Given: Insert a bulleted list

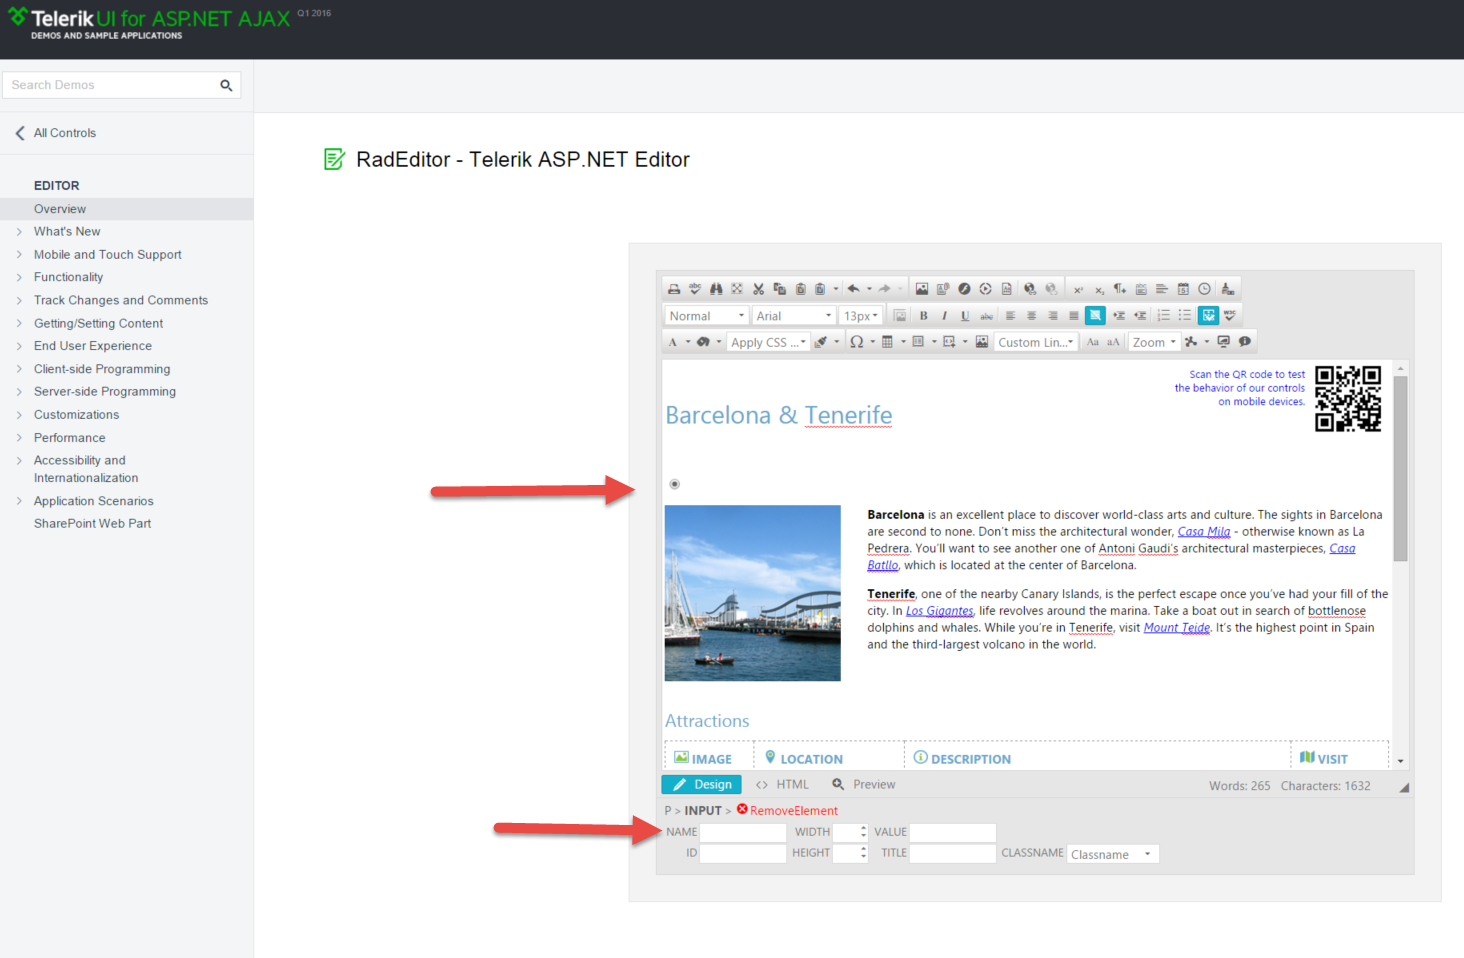Looking at the screenshot, I should click(1184, 316).
